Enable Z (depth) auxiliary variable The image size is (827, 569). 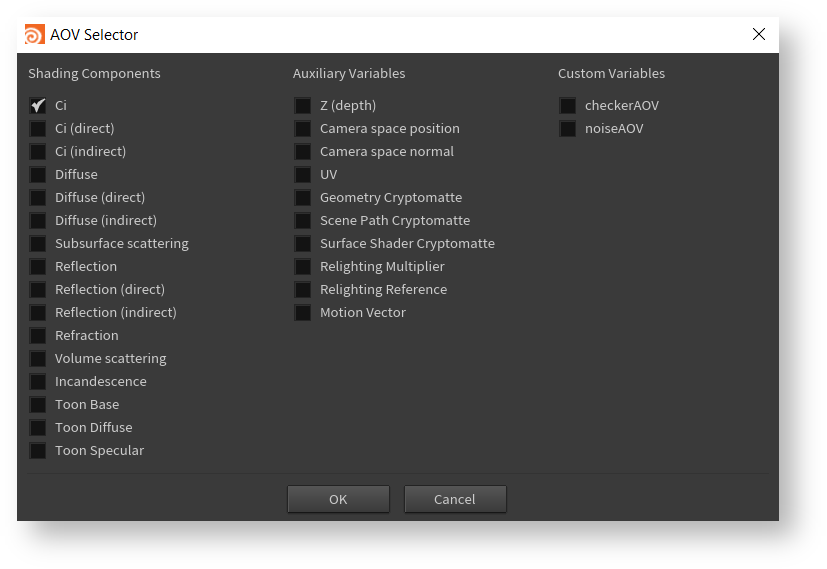pyautogui.click(x=303, y=106)
